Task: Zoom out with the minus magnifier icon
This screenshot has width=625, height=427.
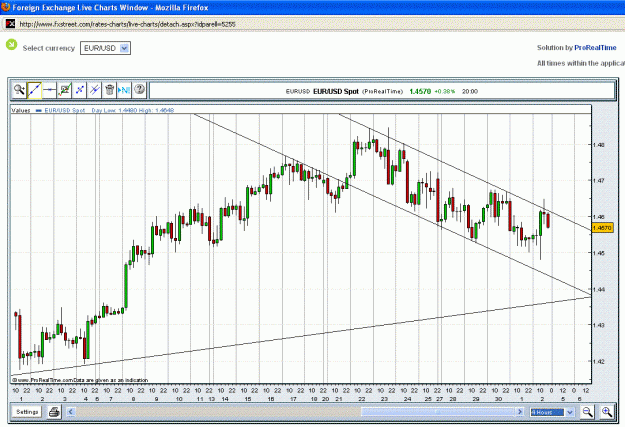Action: tap(588, 412)
